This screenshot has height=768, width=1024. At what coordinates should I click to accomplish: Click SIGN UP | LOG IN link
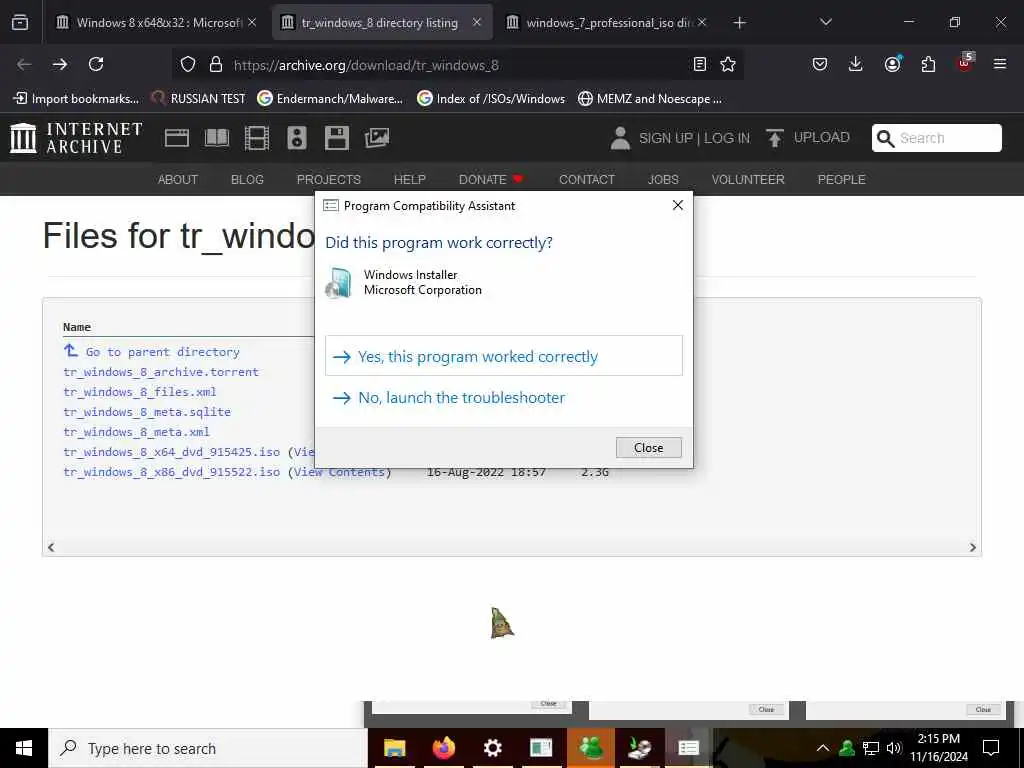point(694,138)
